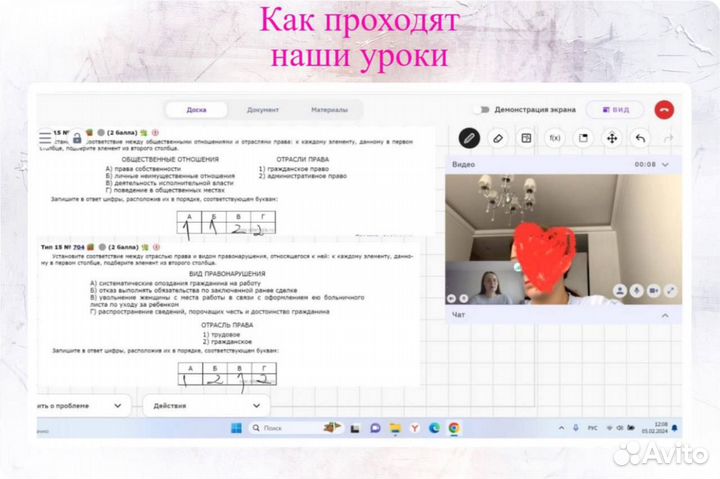Screen dimensions: 720x479
Task: Select the move/pan arrows tool
Action: point(612,138)
